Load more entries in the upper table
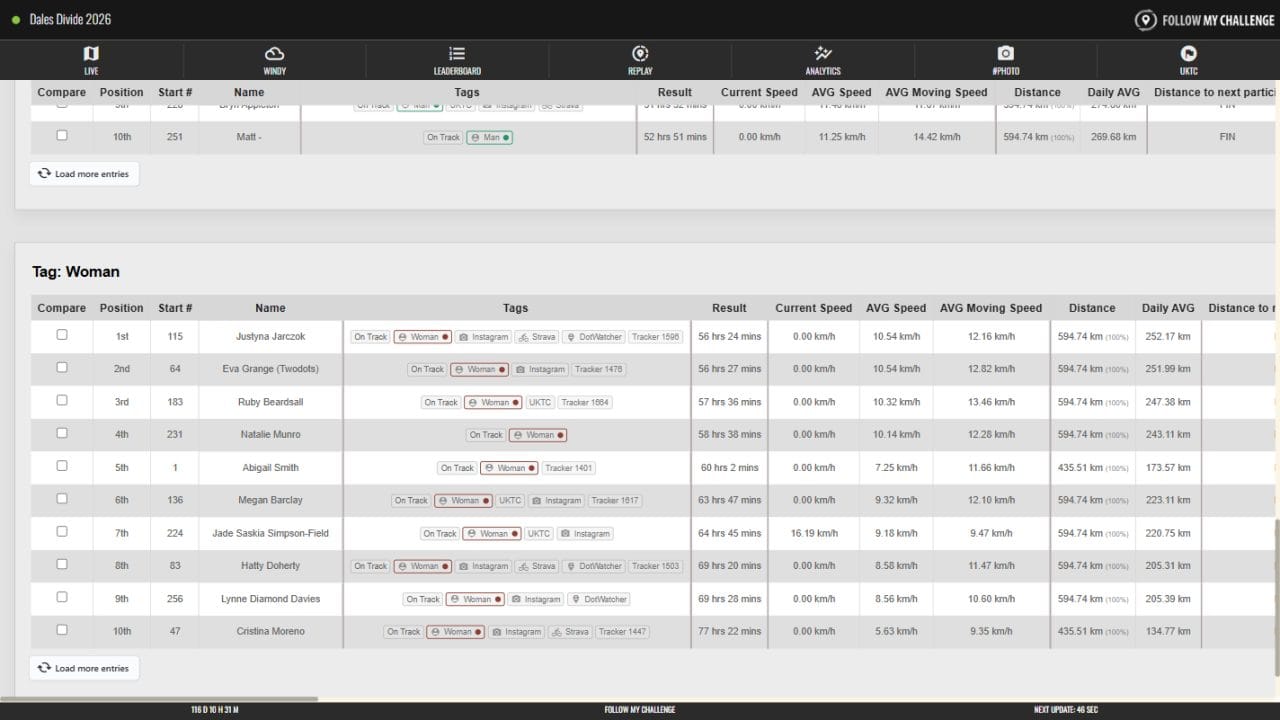Image resolution: width=1280 pixels, height=720 pixels. point(84,174)
